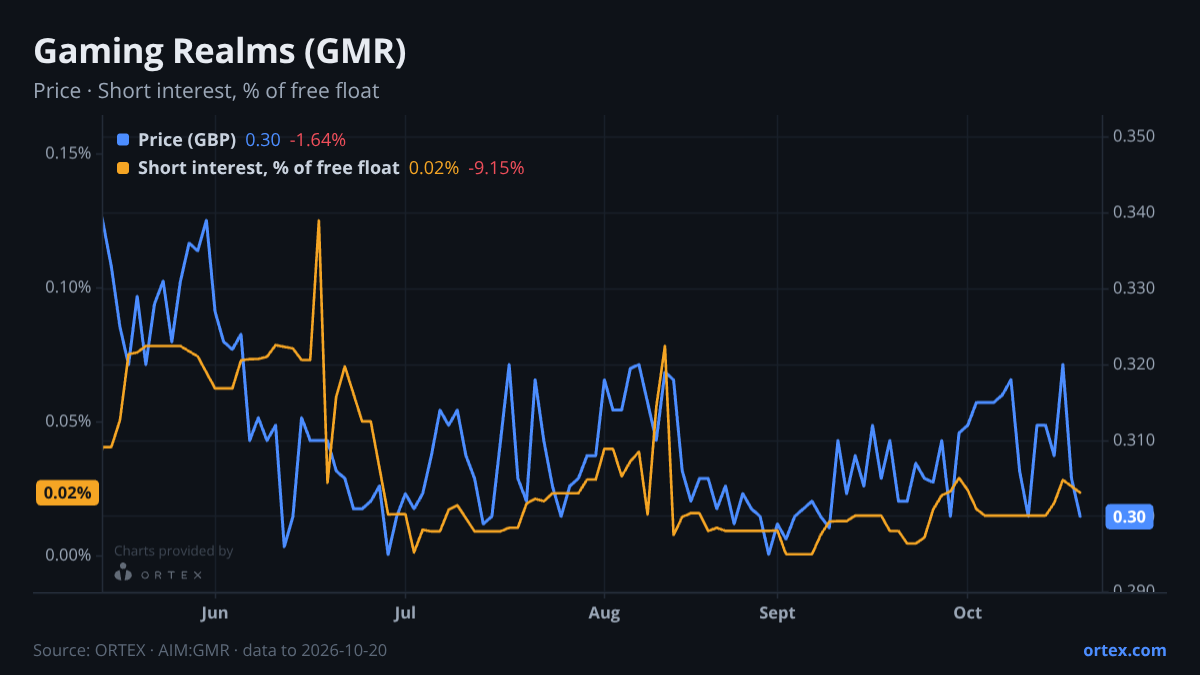This screenshot has width=1200, height=675.
Task: Toggle the Short interest, % of free float legend
Action: point(268,168)
